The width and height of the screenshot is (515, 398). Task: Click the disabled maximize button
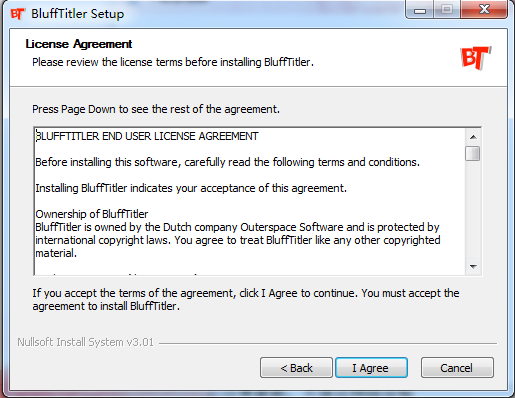click(447, 10)
